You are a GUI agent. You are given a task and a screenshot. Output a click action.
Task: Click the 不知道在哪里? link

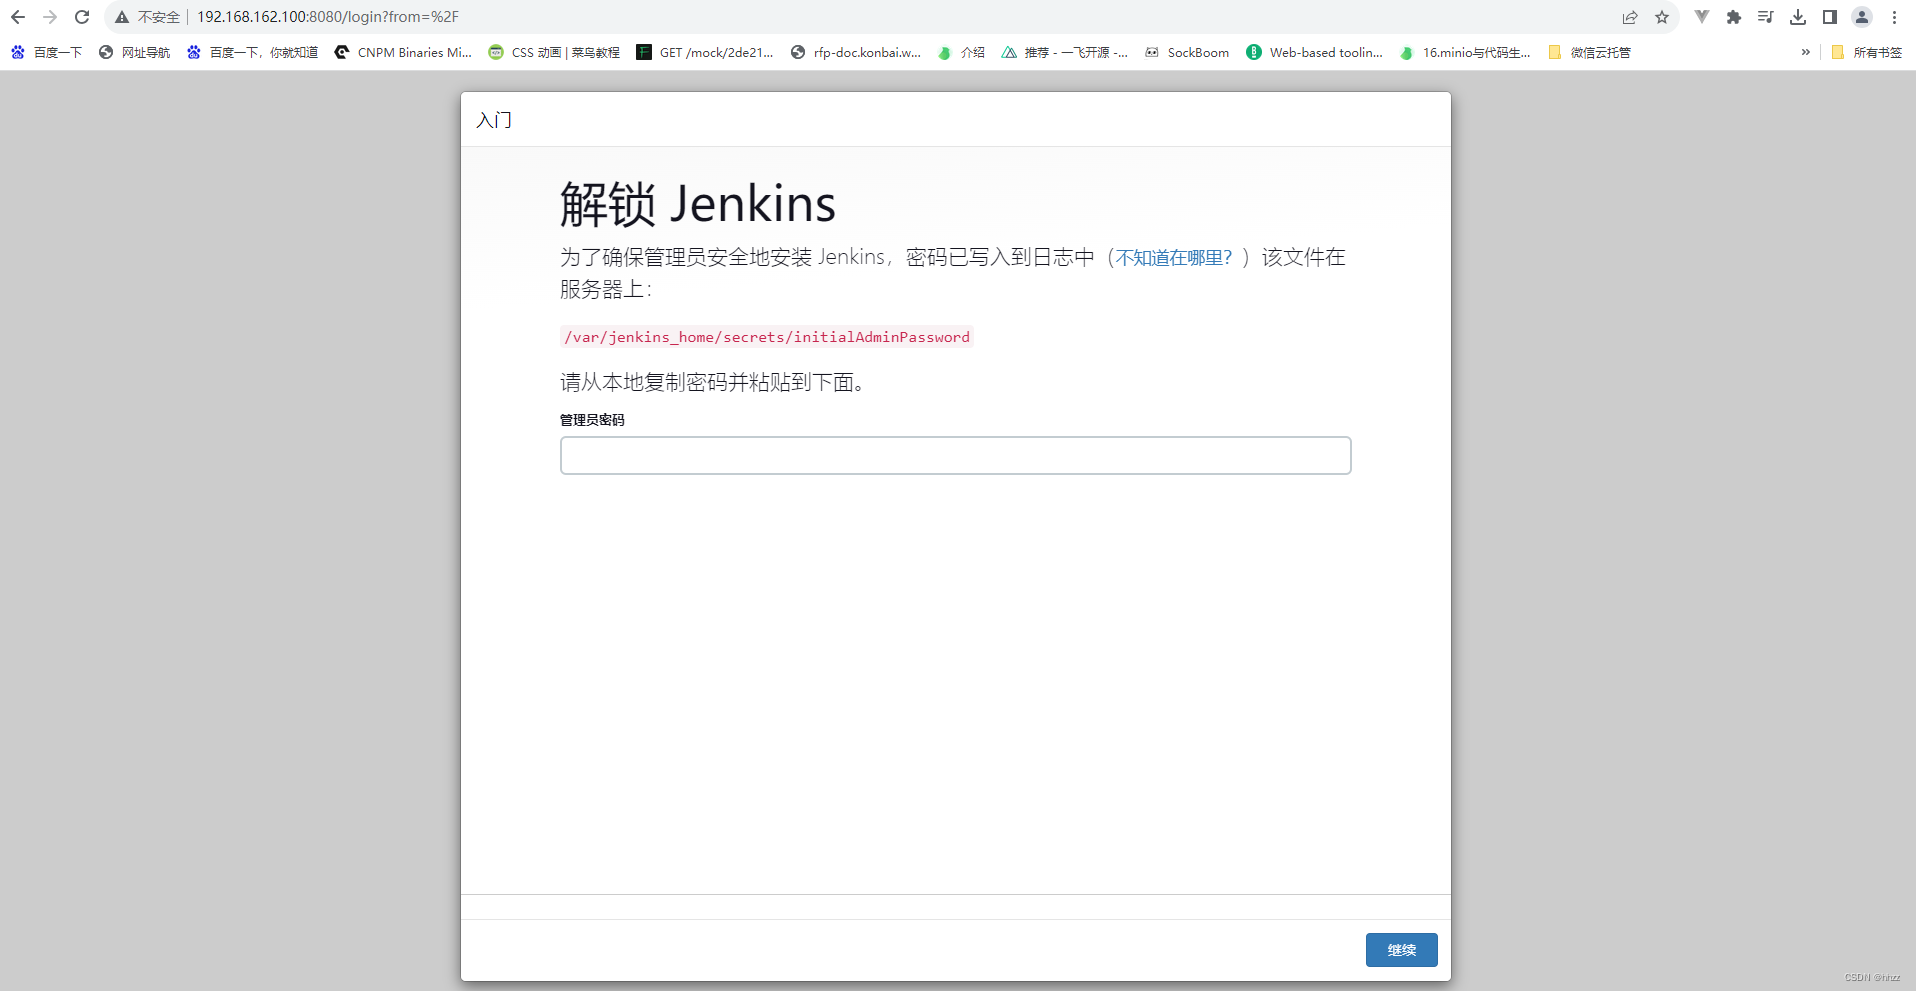1174,258
